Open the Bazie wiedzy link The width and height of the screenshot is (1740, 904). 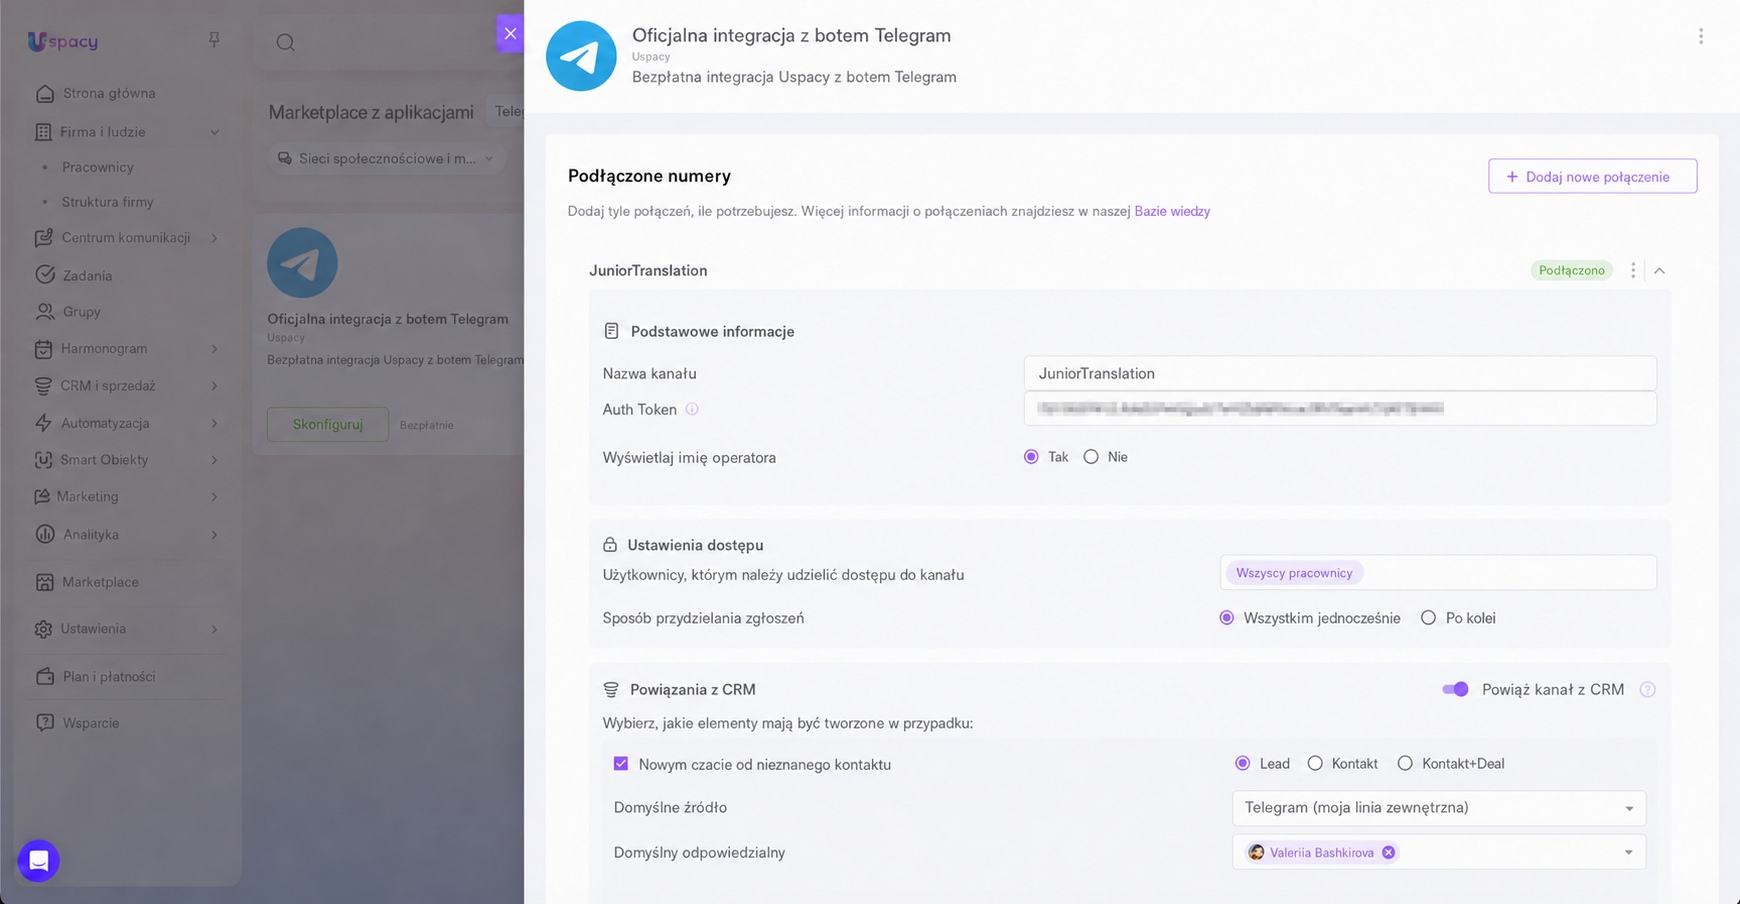[x=1172, y=211]
